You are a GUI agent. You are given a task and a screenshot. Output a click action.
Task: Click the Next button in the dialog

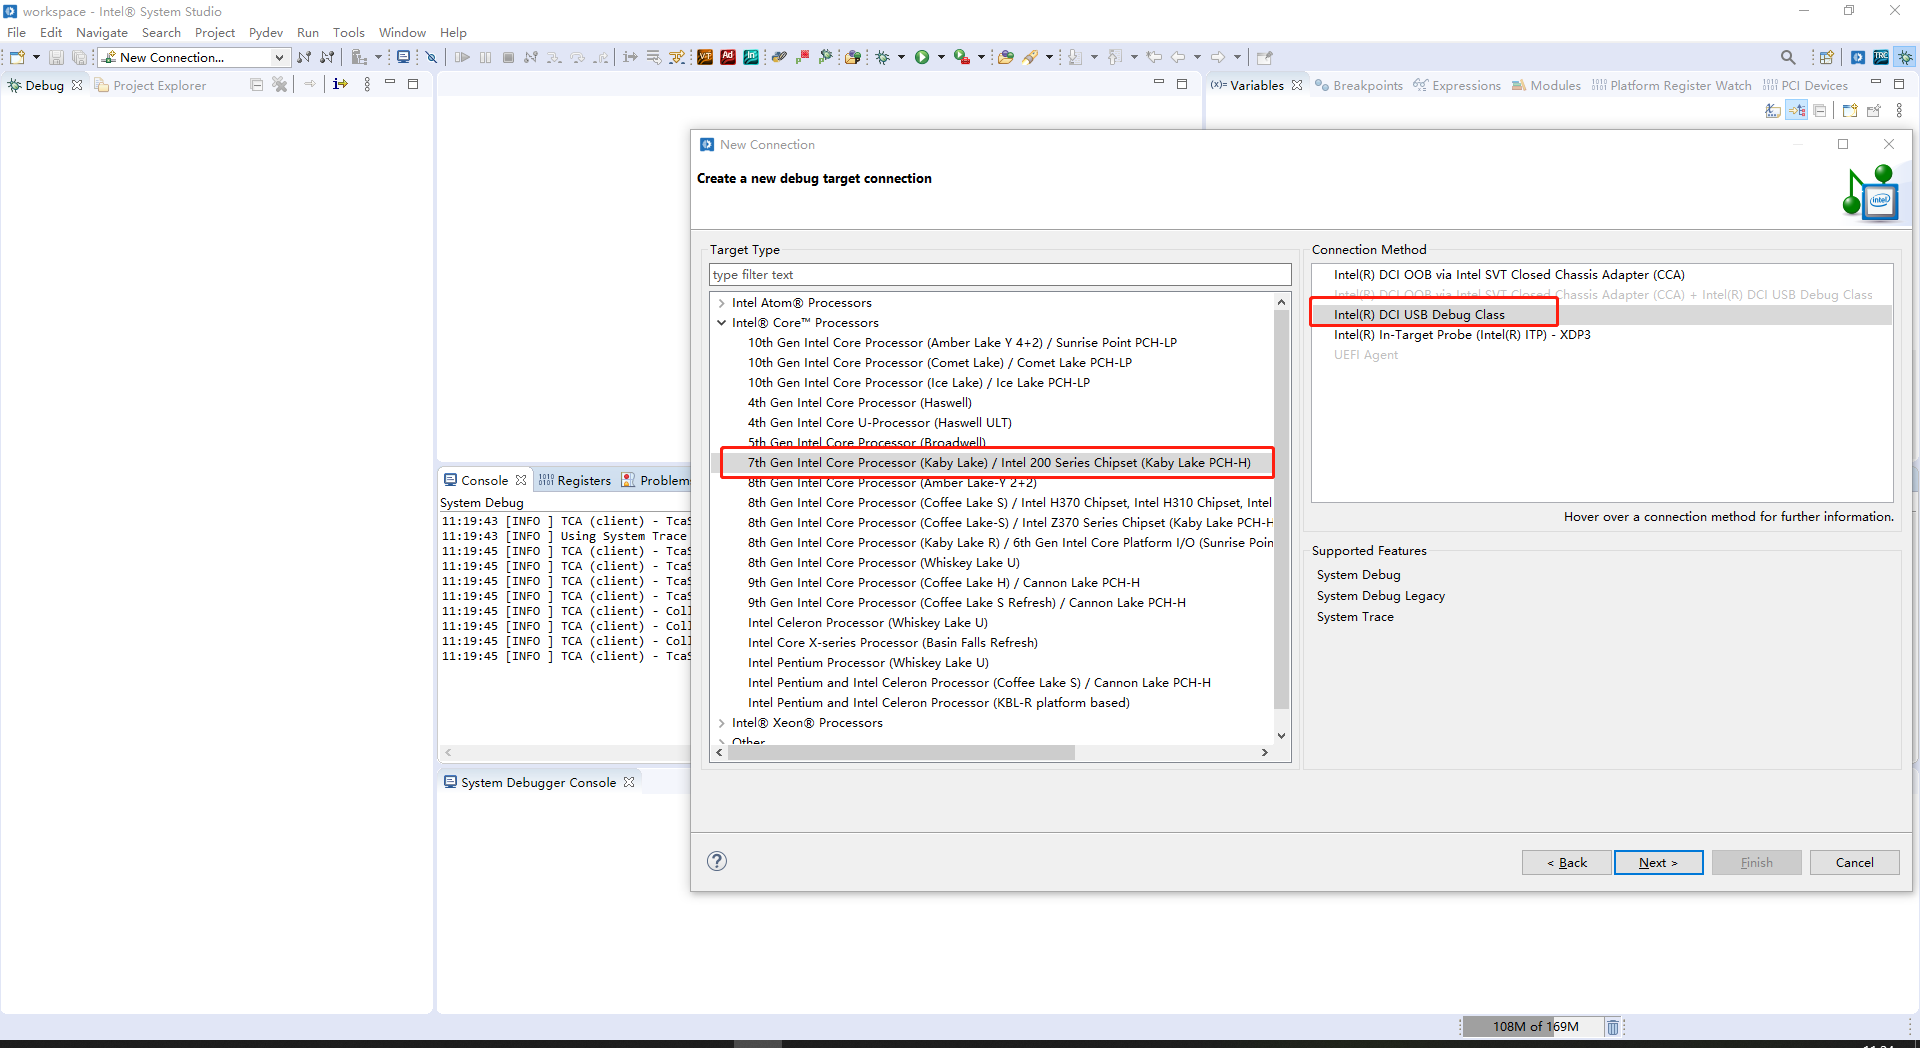(x=1658, y=862)
